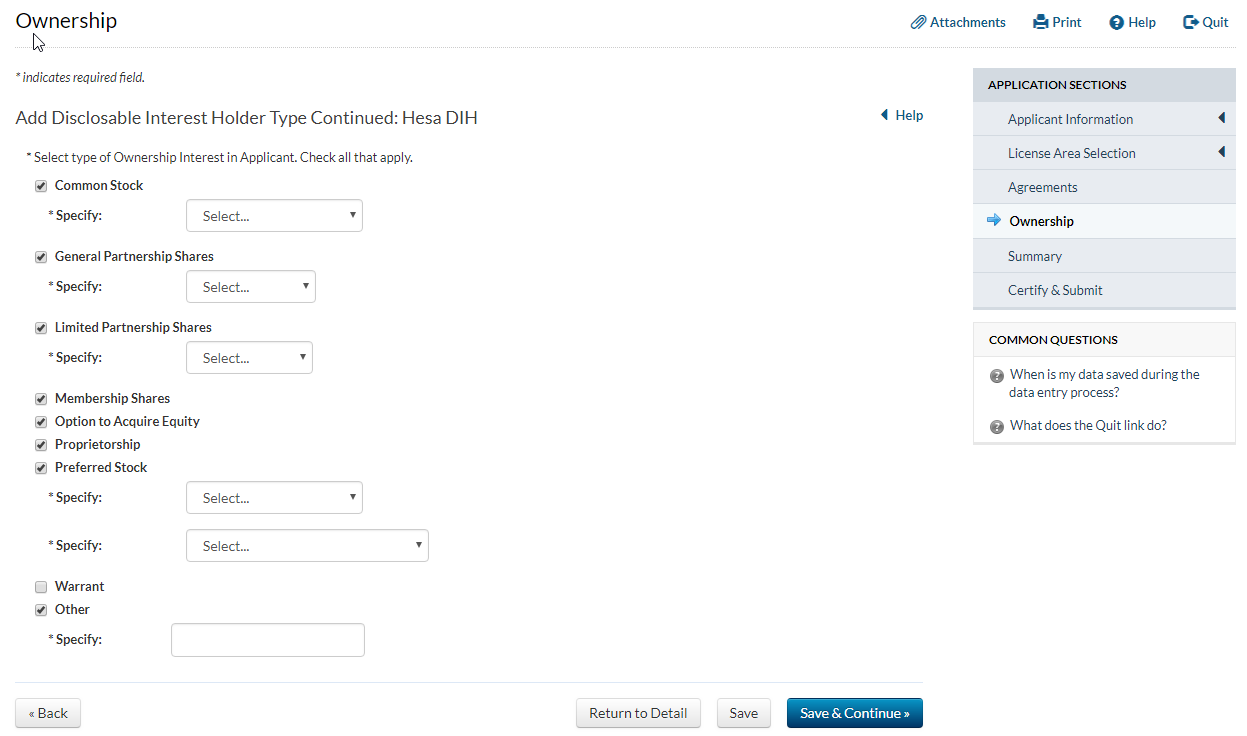Click the Quit exit icon
1247x736 pixels.
tap(1191, 22)
